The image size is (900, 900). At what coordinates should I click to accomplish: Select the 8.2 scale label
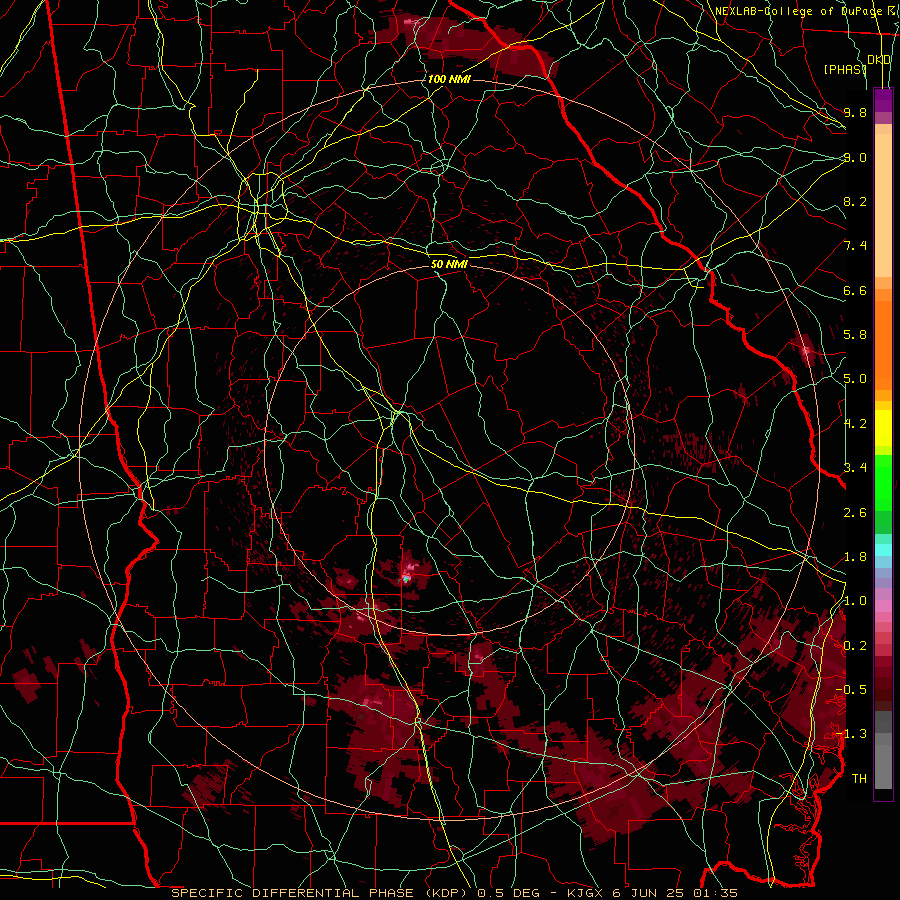point(855,201)
